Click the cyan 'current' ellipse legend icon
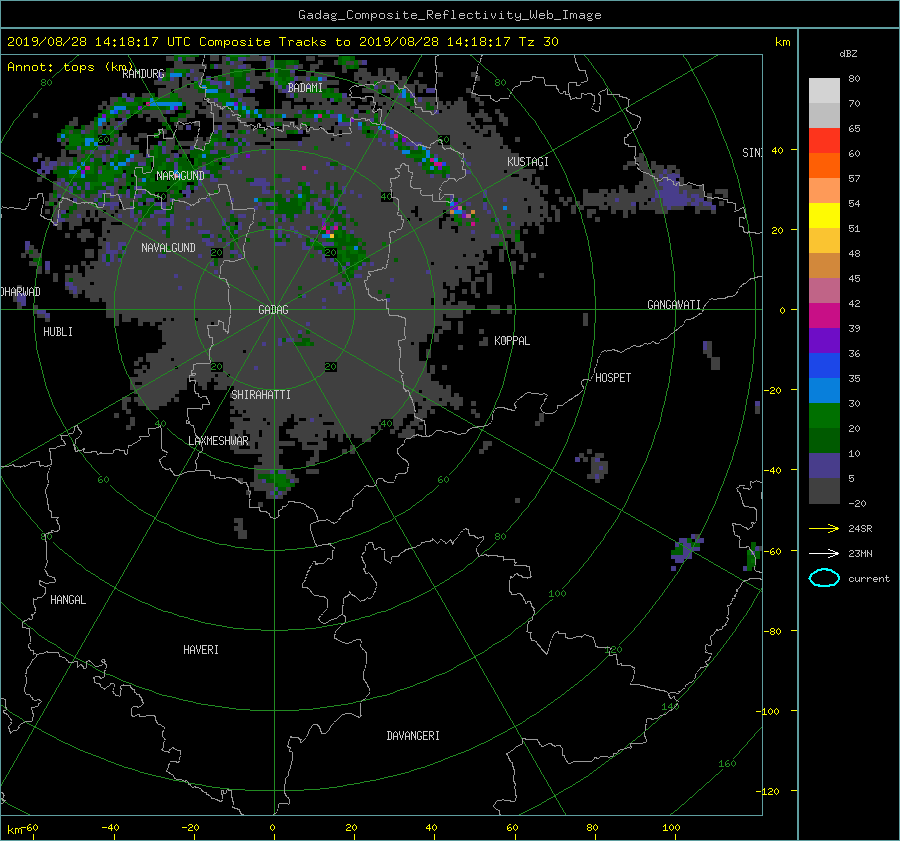Viewport: 900px width, 841px height. tap(824, 578)
